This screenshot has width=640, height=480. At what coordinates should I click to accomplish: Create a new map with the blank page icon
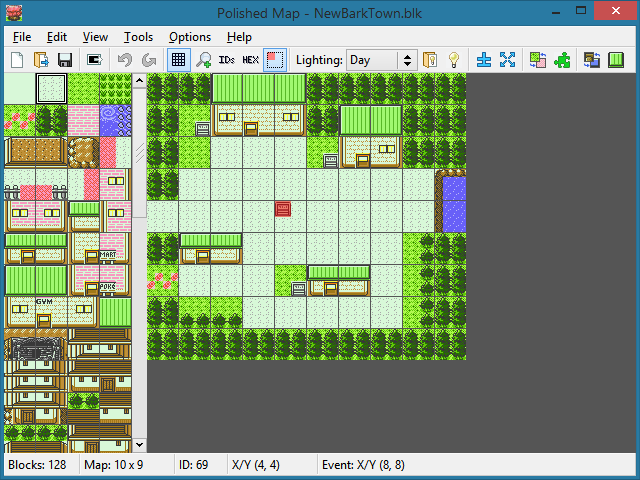pyautogui.click(x=17, y=60)
